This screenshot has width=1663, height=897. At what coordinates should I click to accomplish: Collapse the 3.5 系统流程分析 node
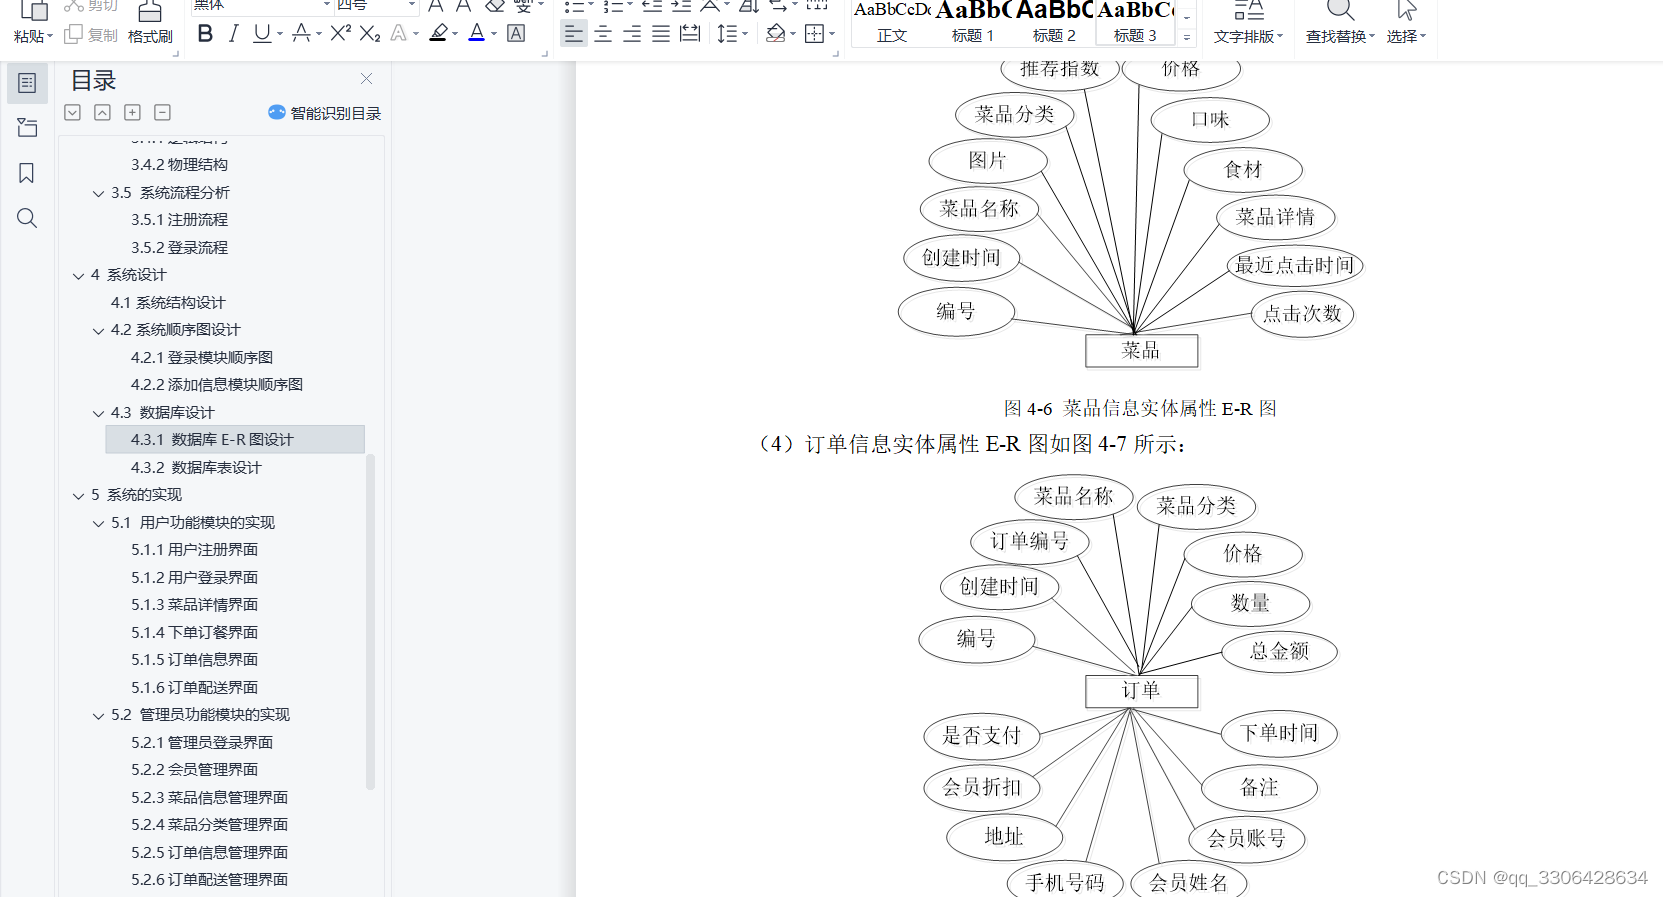98,193
